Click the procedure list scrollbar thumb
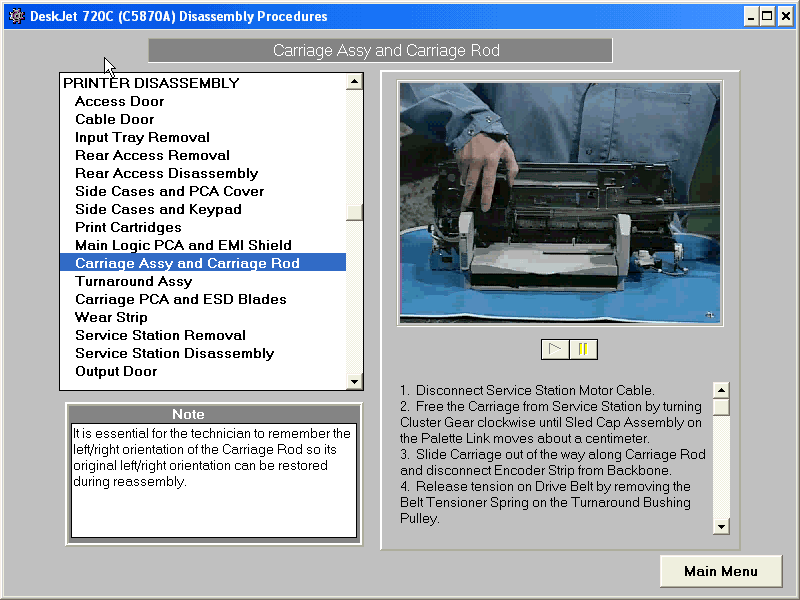 click(x=354, y=213)
